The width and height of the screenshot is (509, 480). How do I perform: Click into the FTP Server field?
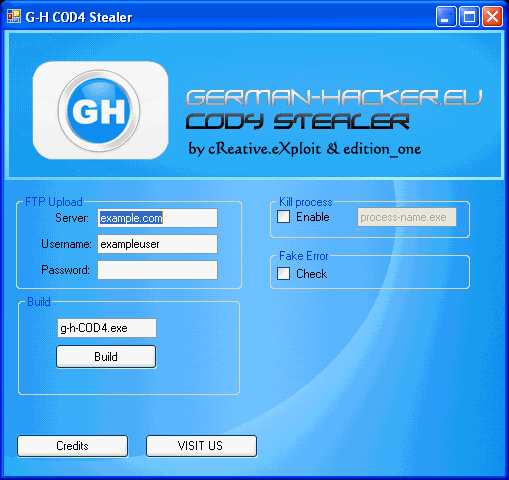[x=157, y=218]
